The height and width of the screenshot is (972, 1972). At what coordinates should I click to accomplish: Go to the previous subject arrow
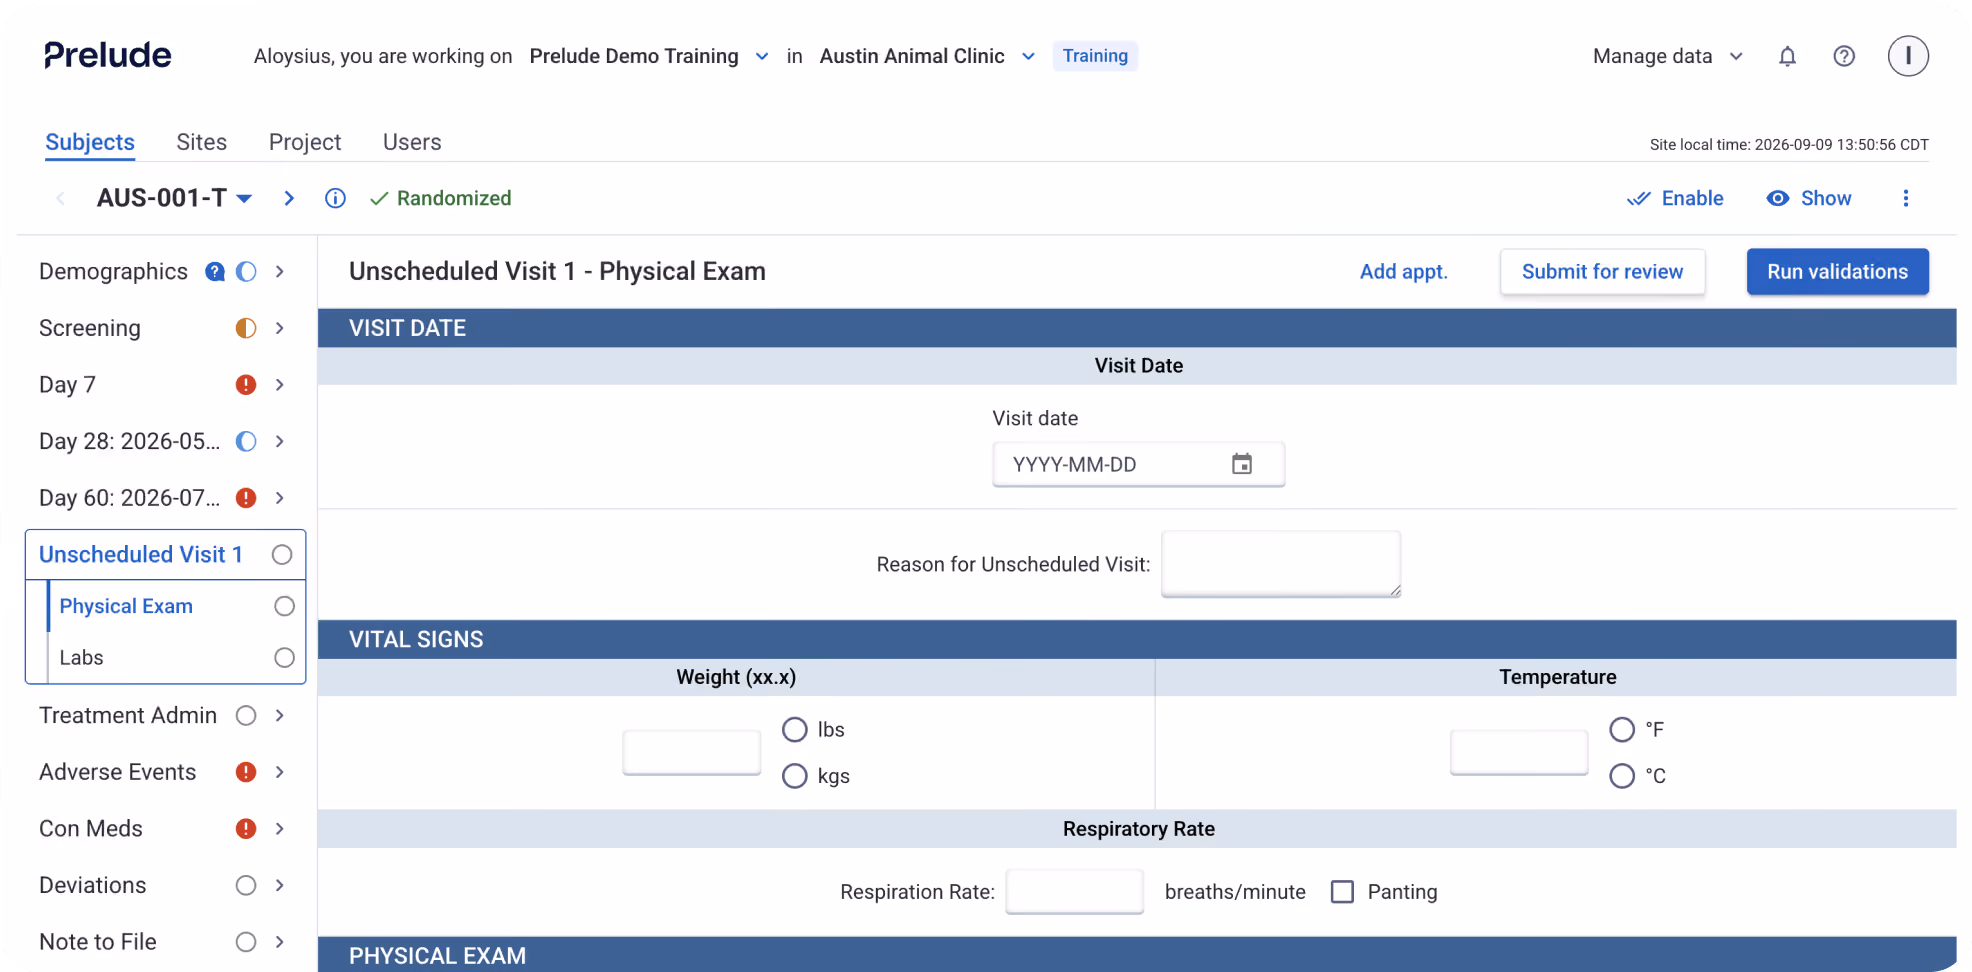click(61, 198)
